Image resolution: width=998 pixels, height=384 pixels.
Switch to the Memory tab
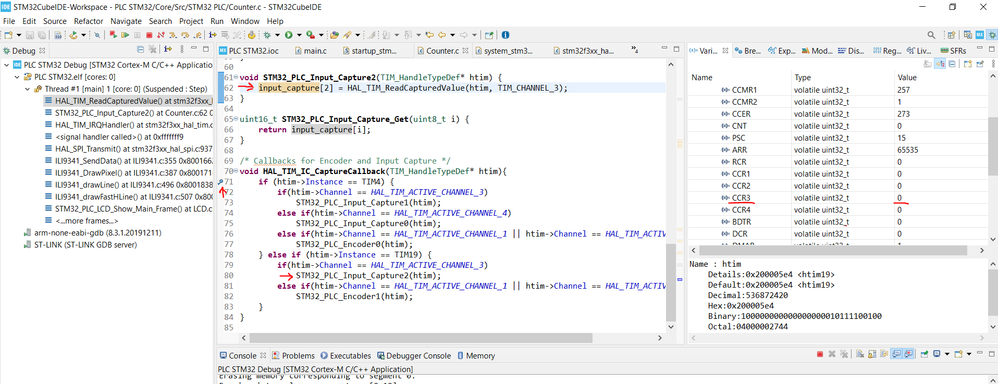pos(475,356)
